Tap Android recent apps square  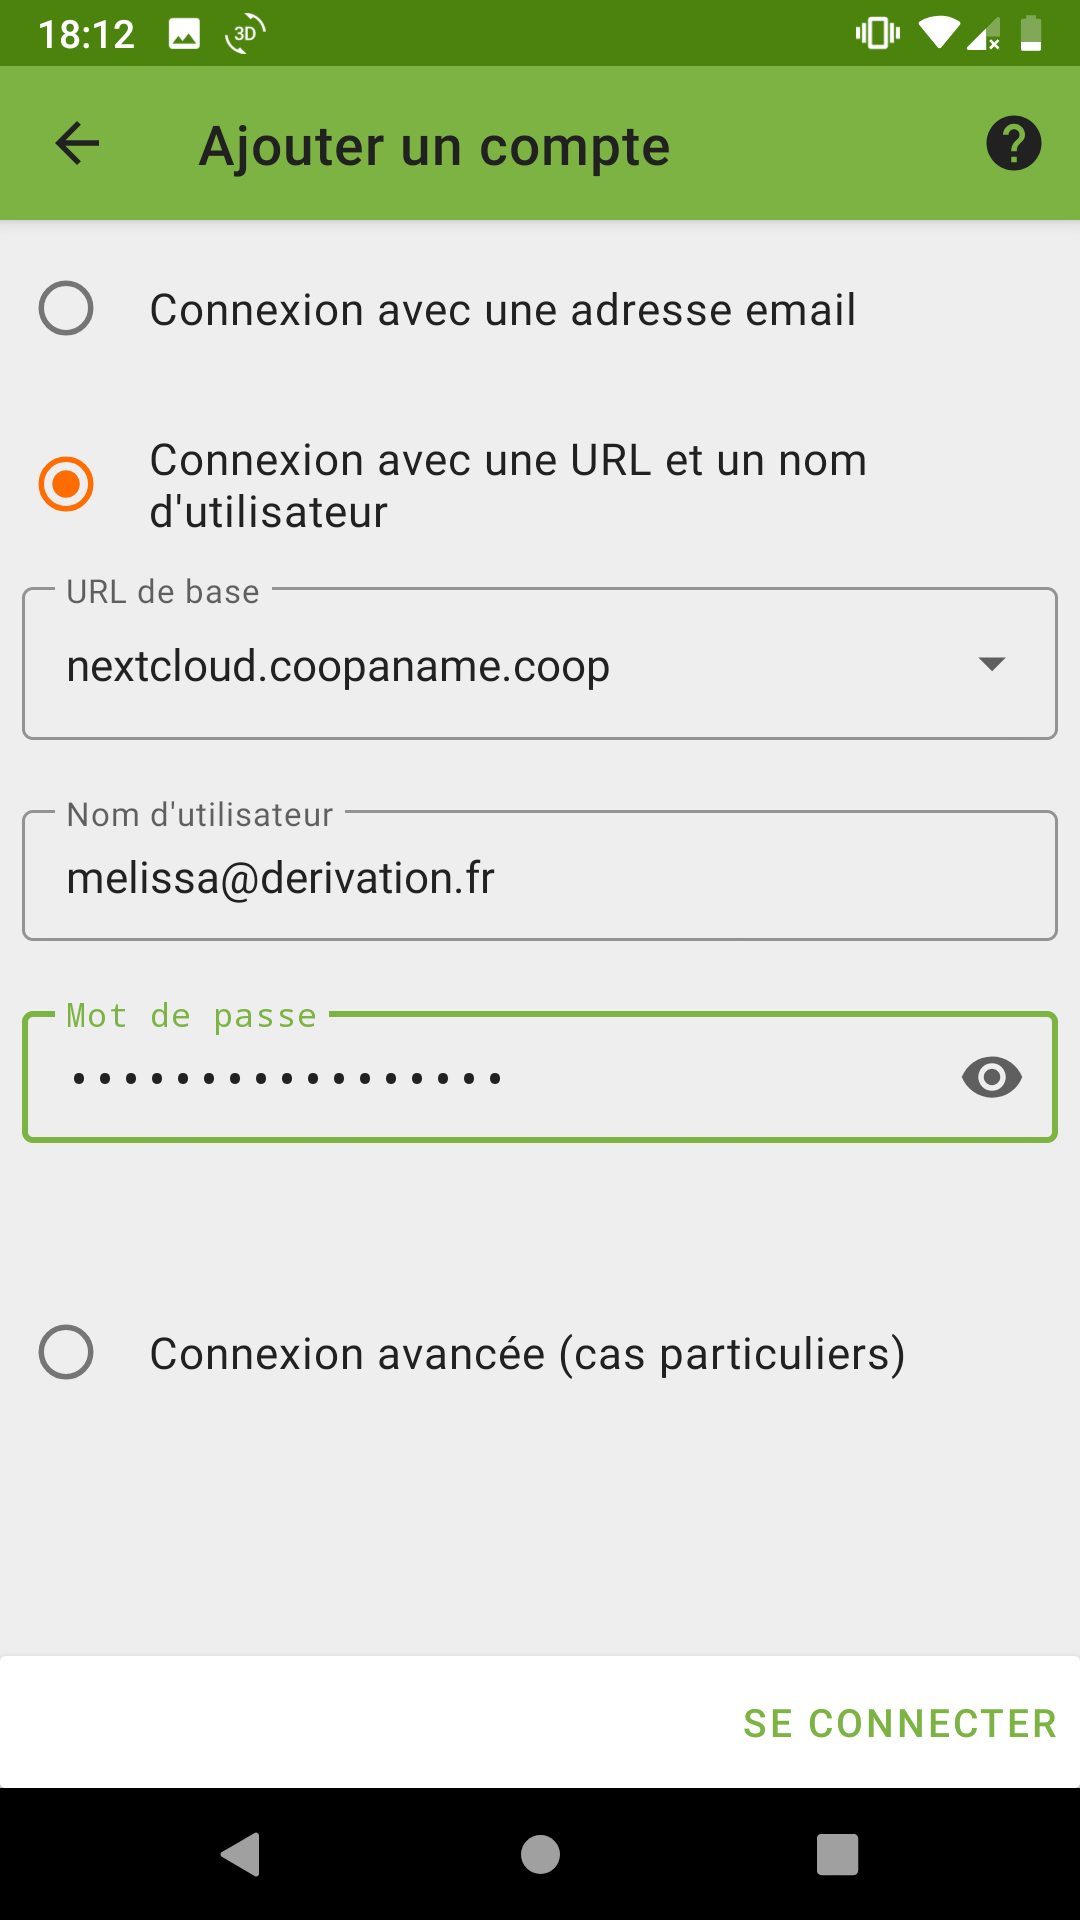837,1855
